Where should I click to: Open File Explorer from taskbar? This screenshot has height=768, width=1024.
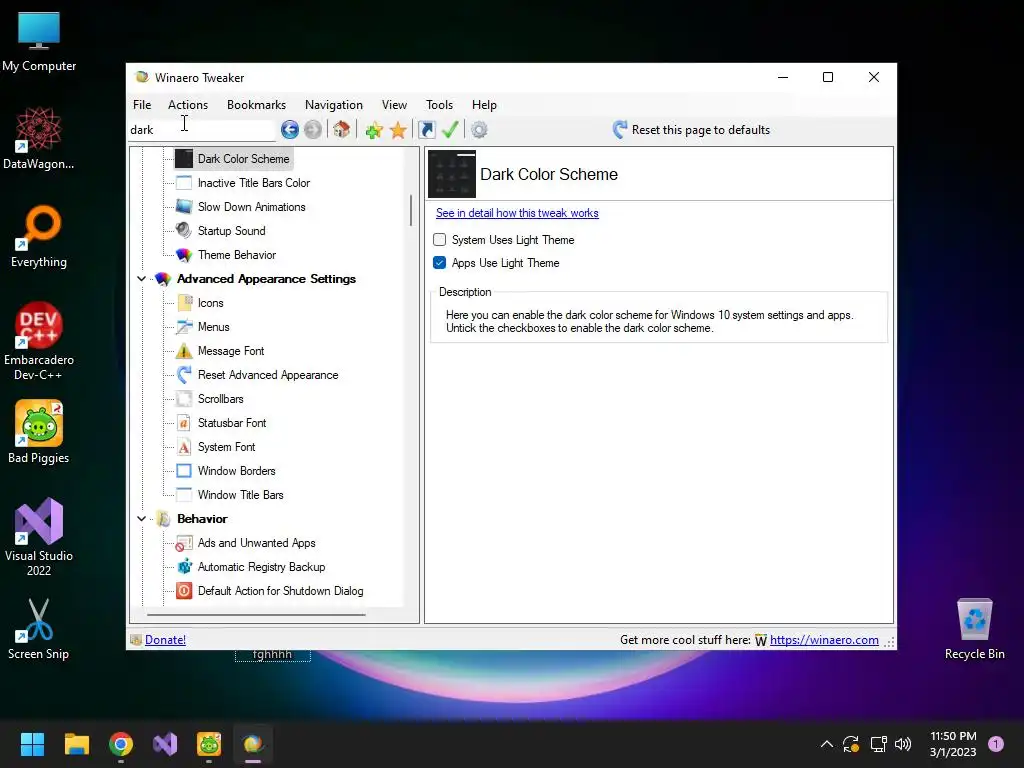[76, 744]
